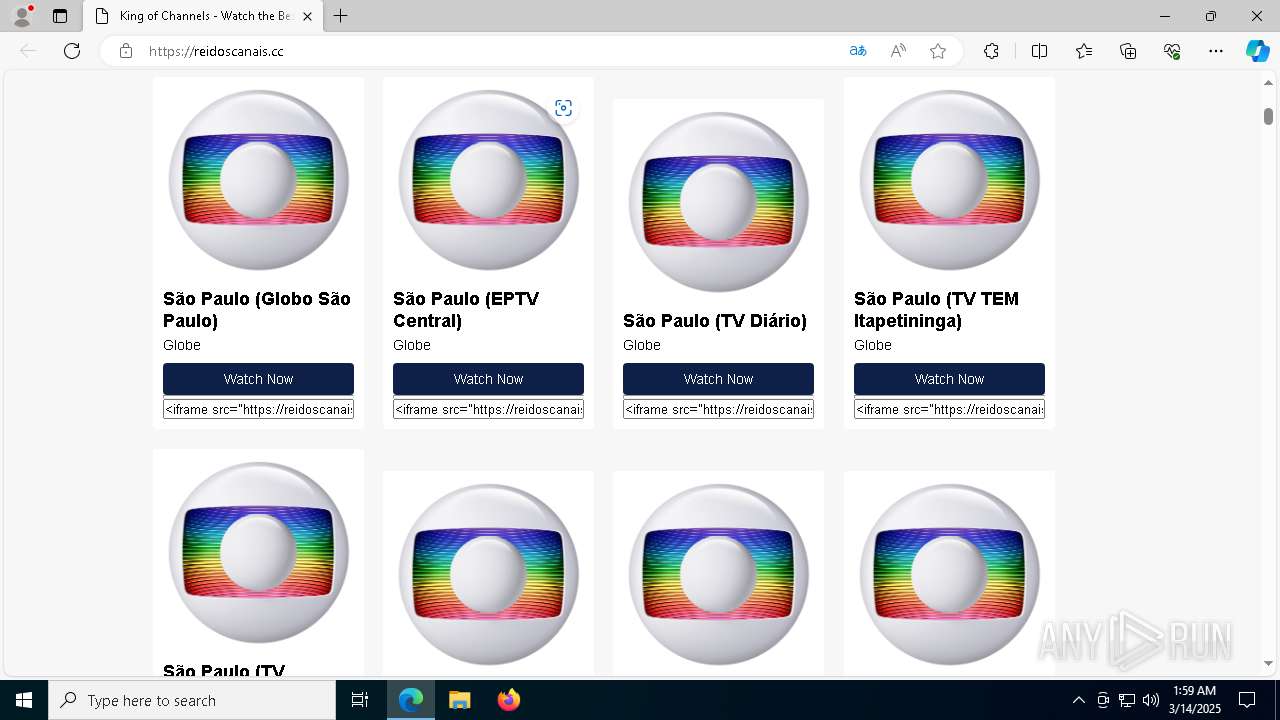Watch Now for EPTV Central
Image resolution: width=1280 pixels, height=720 pixels.
coord(488,379)
